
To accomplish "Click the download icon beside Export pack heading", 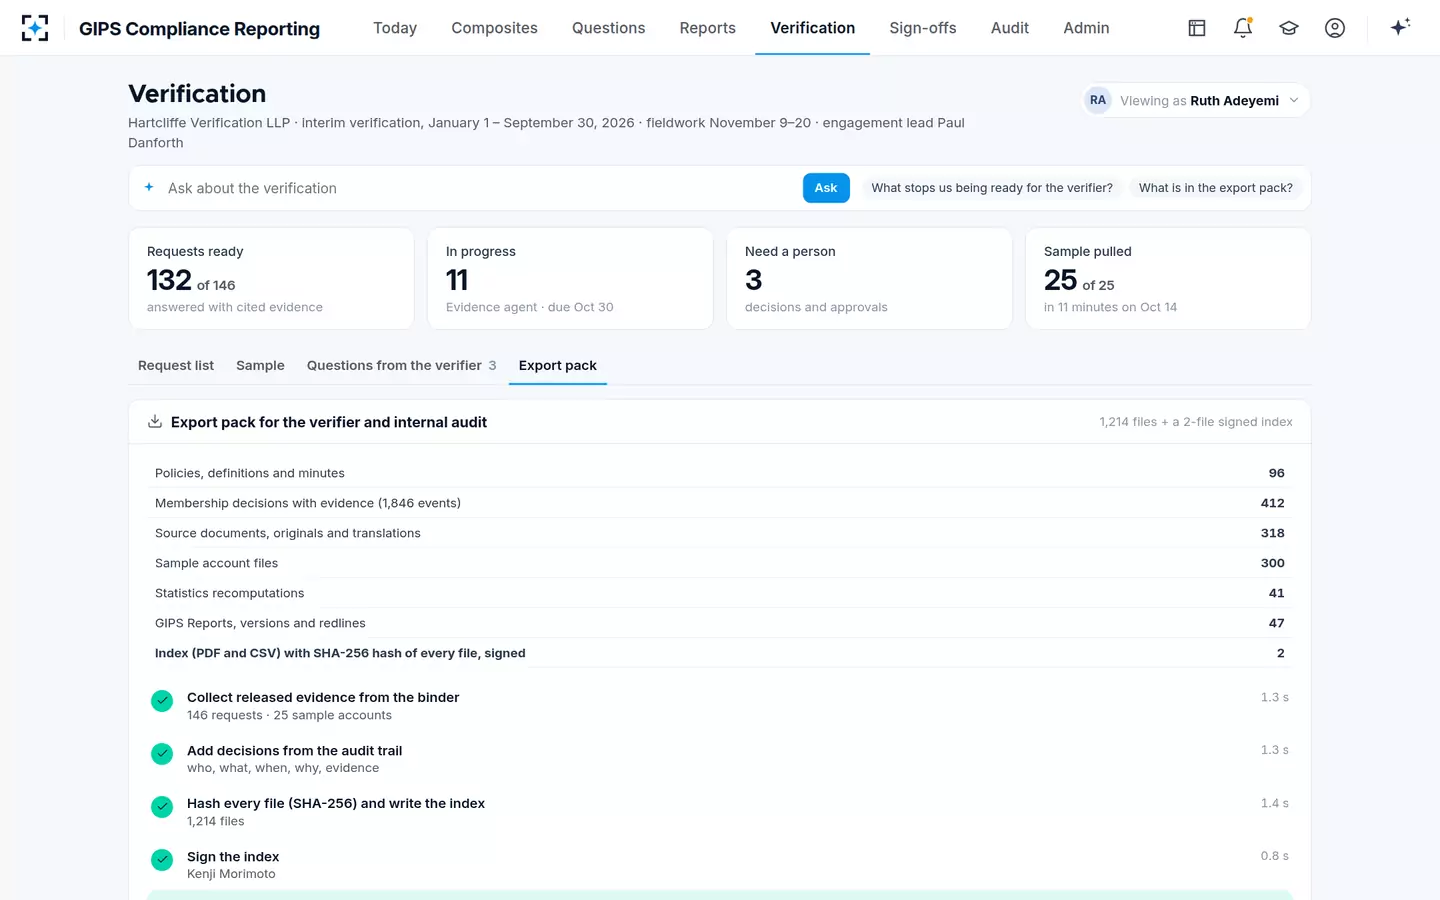I will 155,422.
